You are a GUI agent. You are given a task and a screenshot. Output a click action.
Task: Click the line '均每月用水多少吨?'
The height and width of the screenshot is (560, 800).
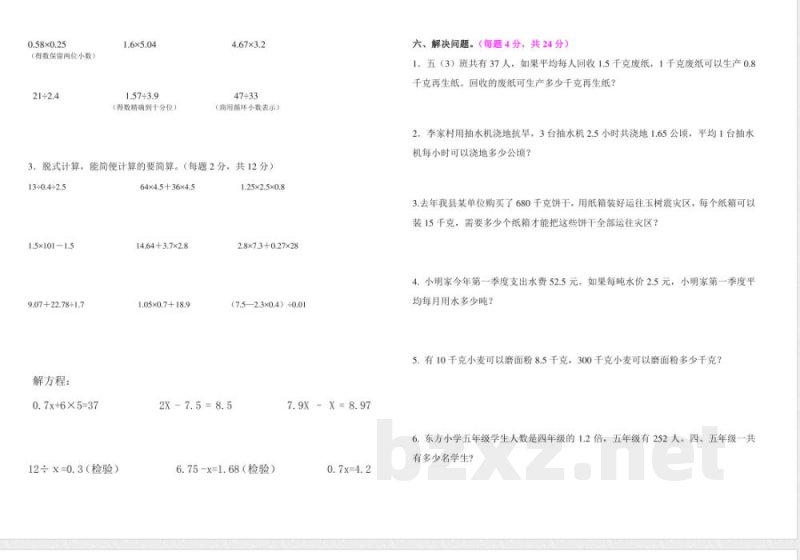[453, 301]
